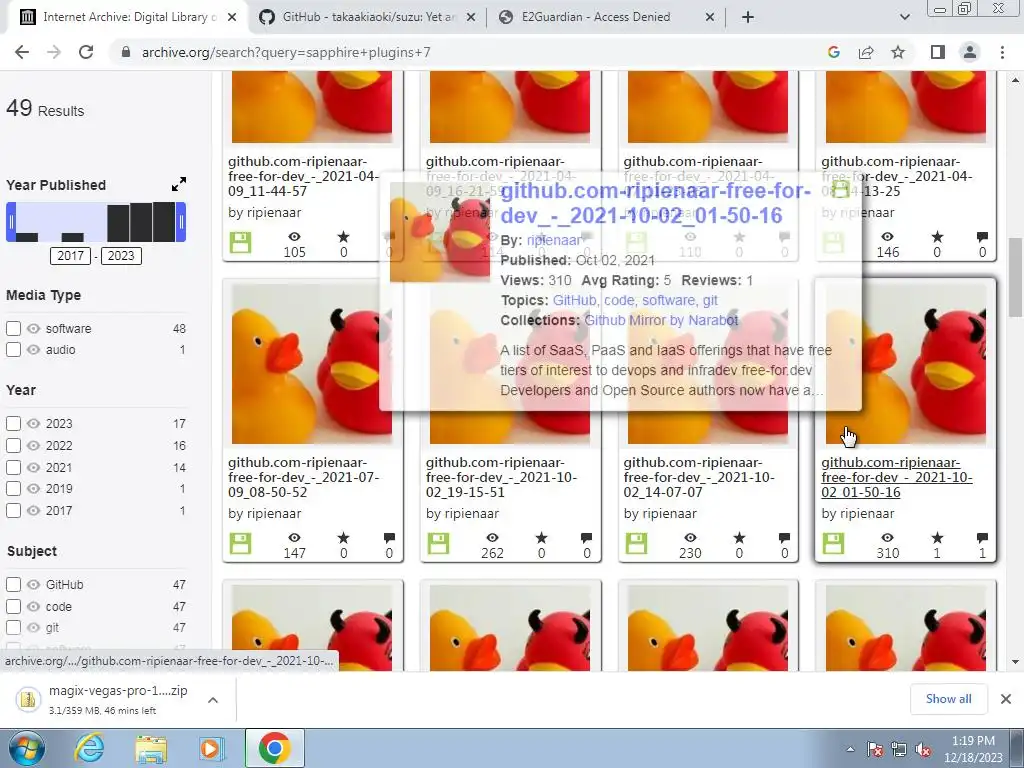This screenshot has width=1024, height=768.
Task: Open File Explorer from taskbar
Action: (x=150, y=748)
